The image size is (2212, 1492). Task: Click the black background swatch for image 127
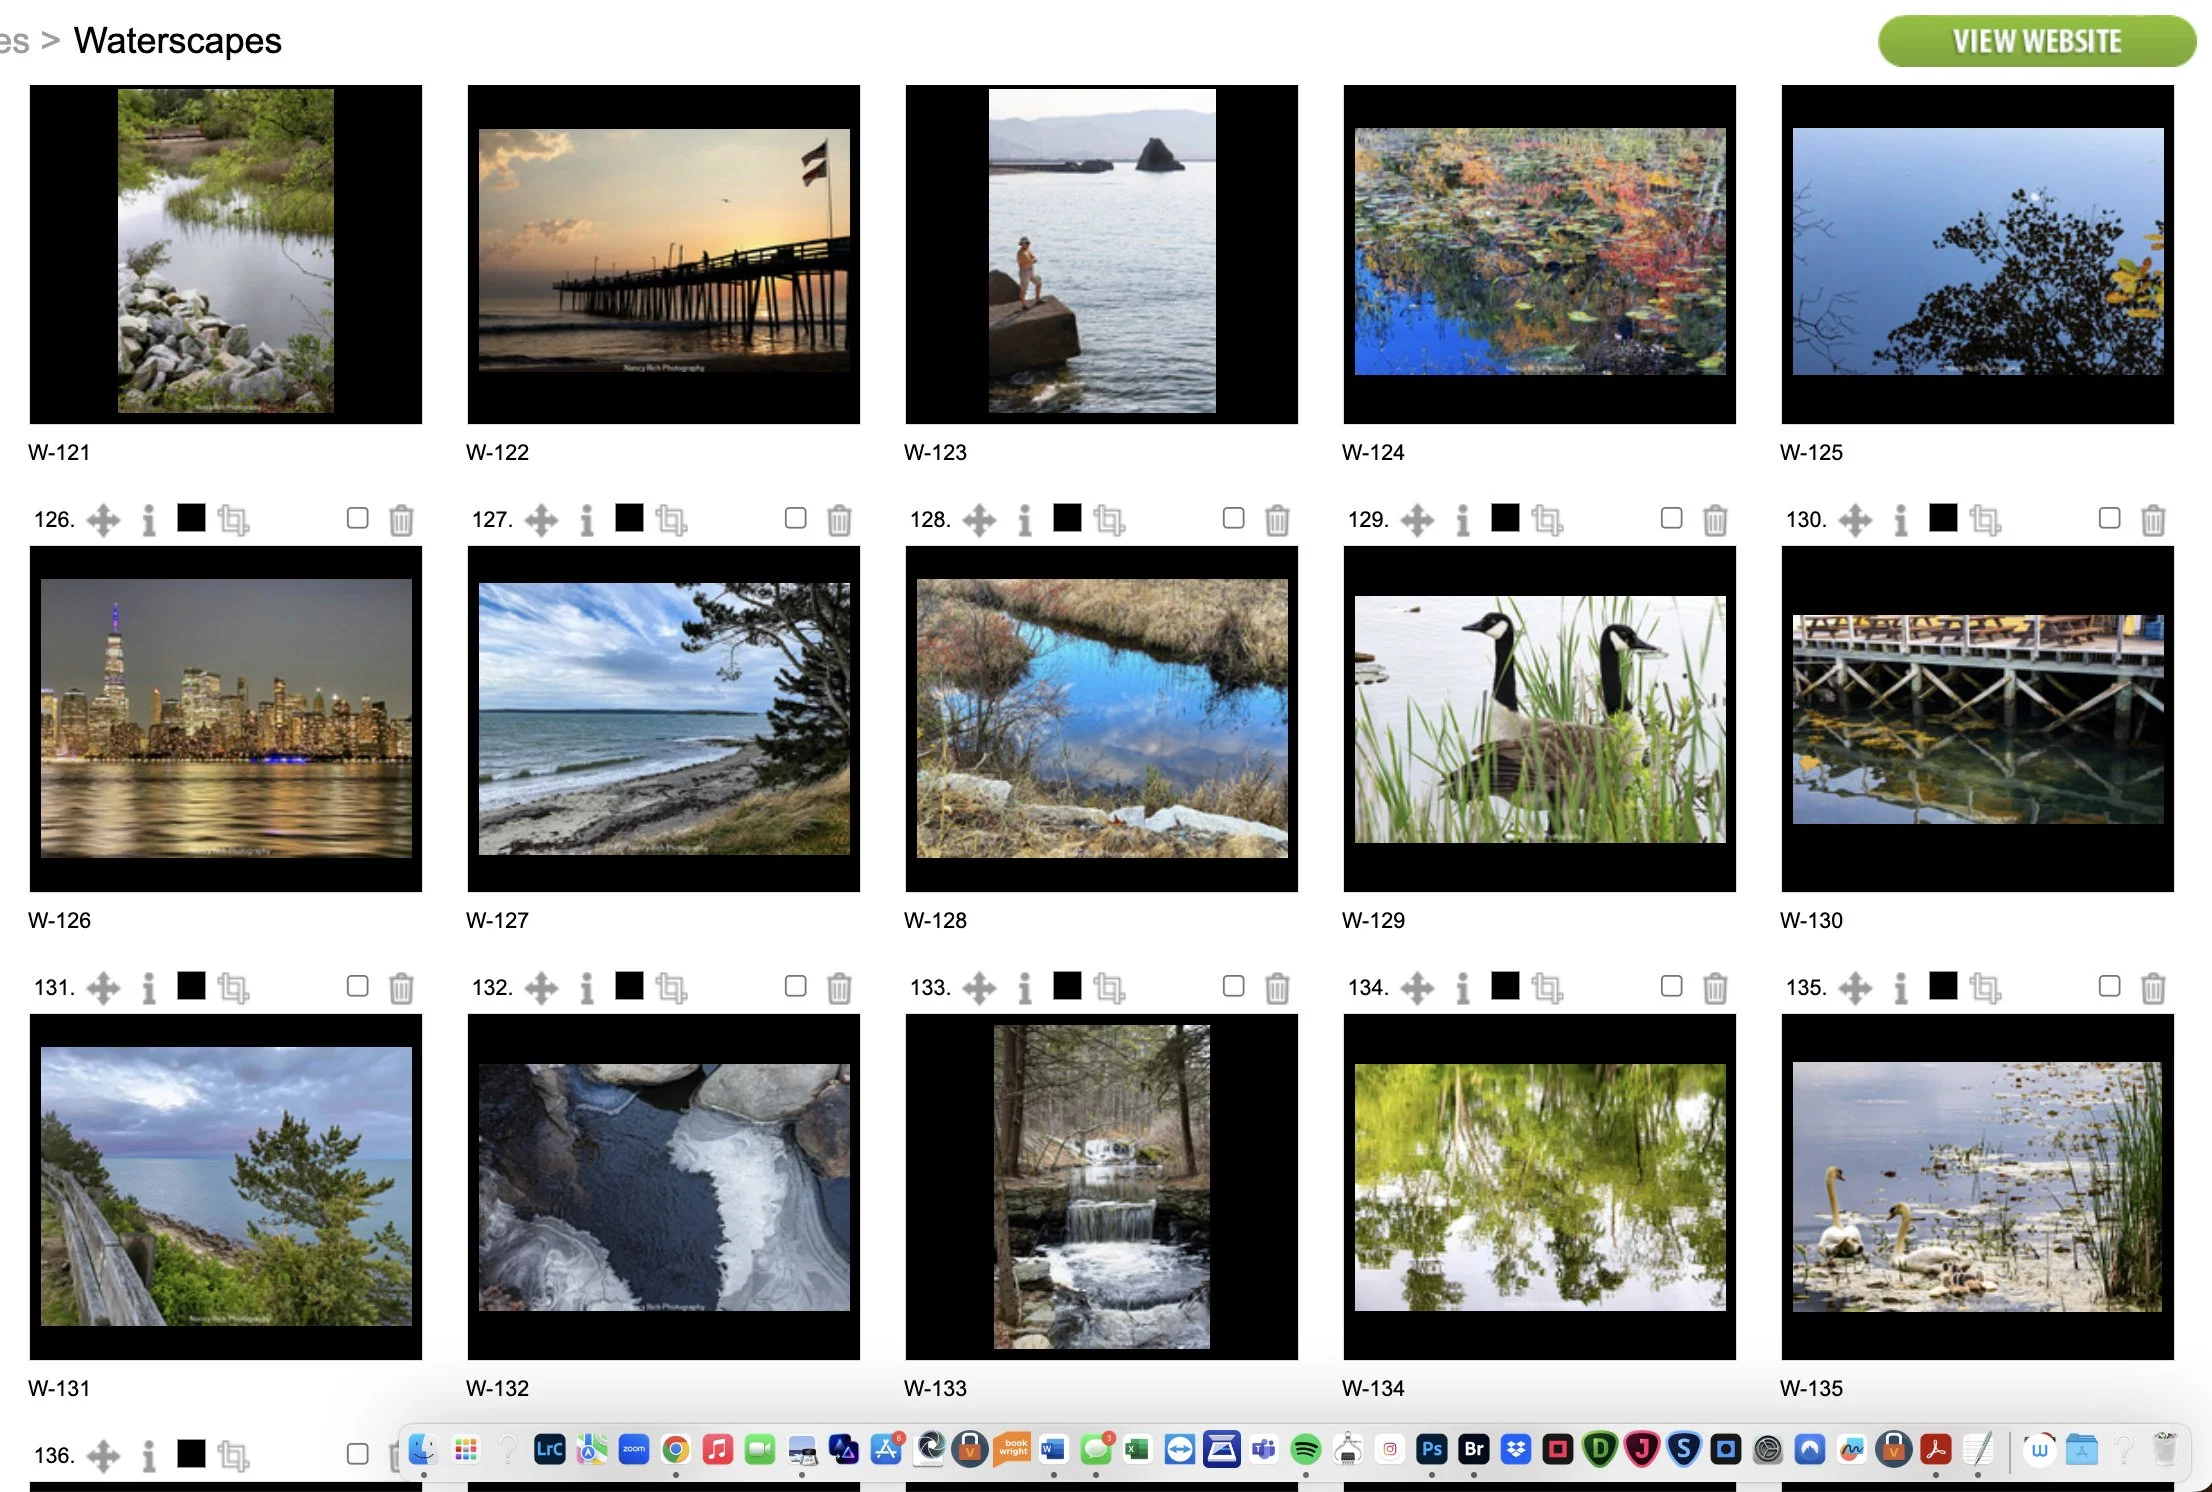coord(629,517)
